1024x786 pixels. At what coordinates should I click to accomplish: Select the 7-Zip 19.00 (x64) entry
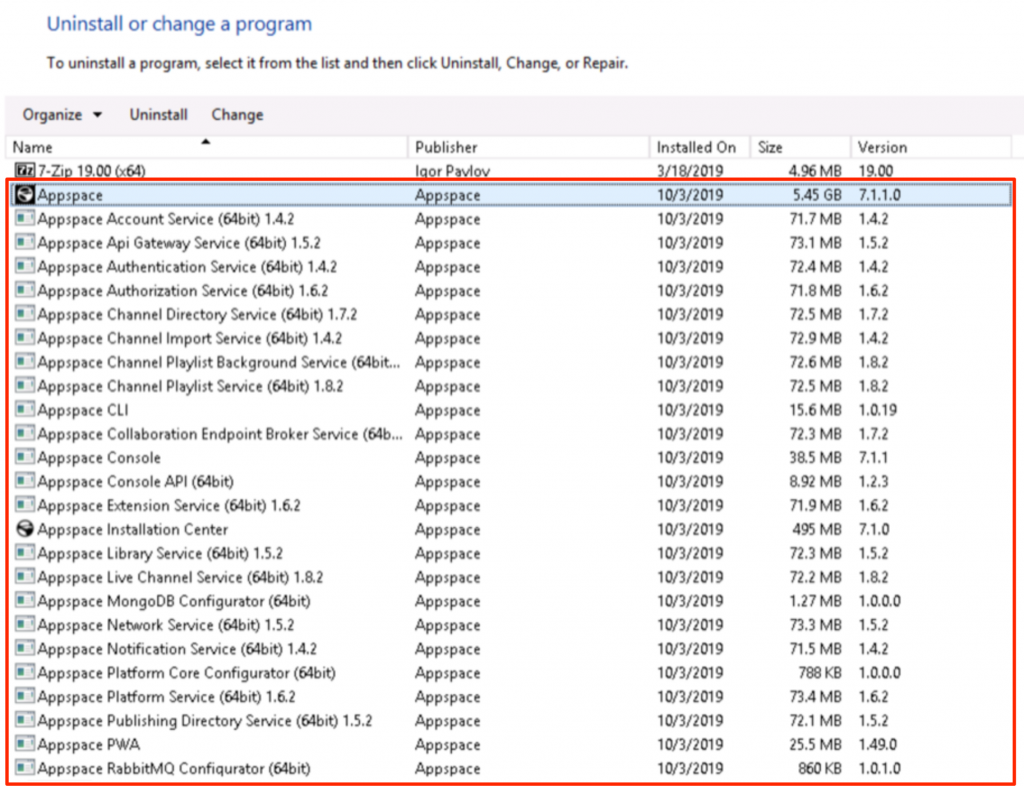pos(91,171)
